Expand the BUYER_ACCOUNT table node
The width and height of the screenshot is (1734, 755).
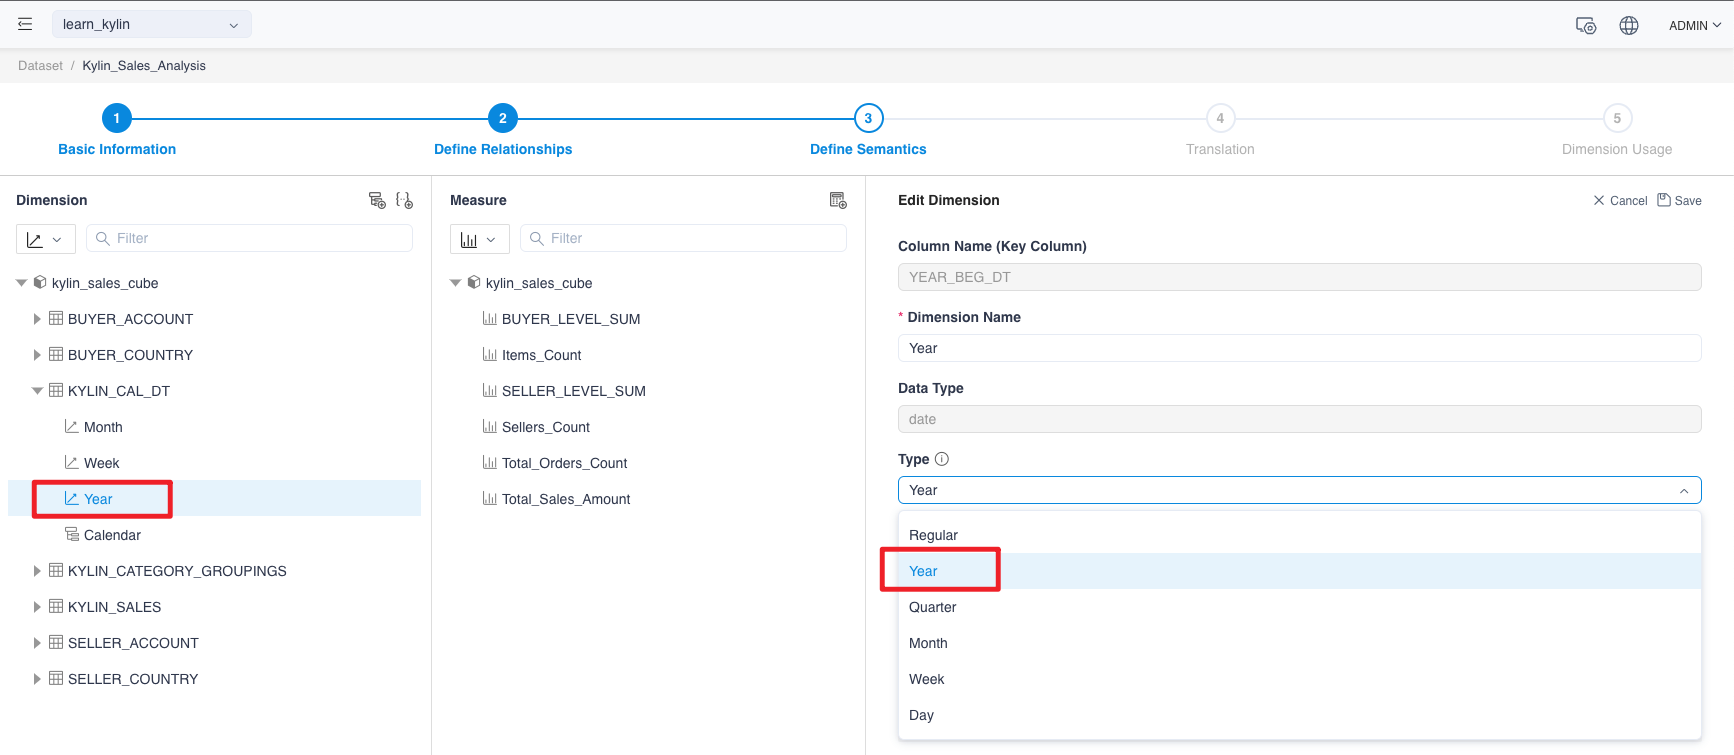(x=37, y=319)
